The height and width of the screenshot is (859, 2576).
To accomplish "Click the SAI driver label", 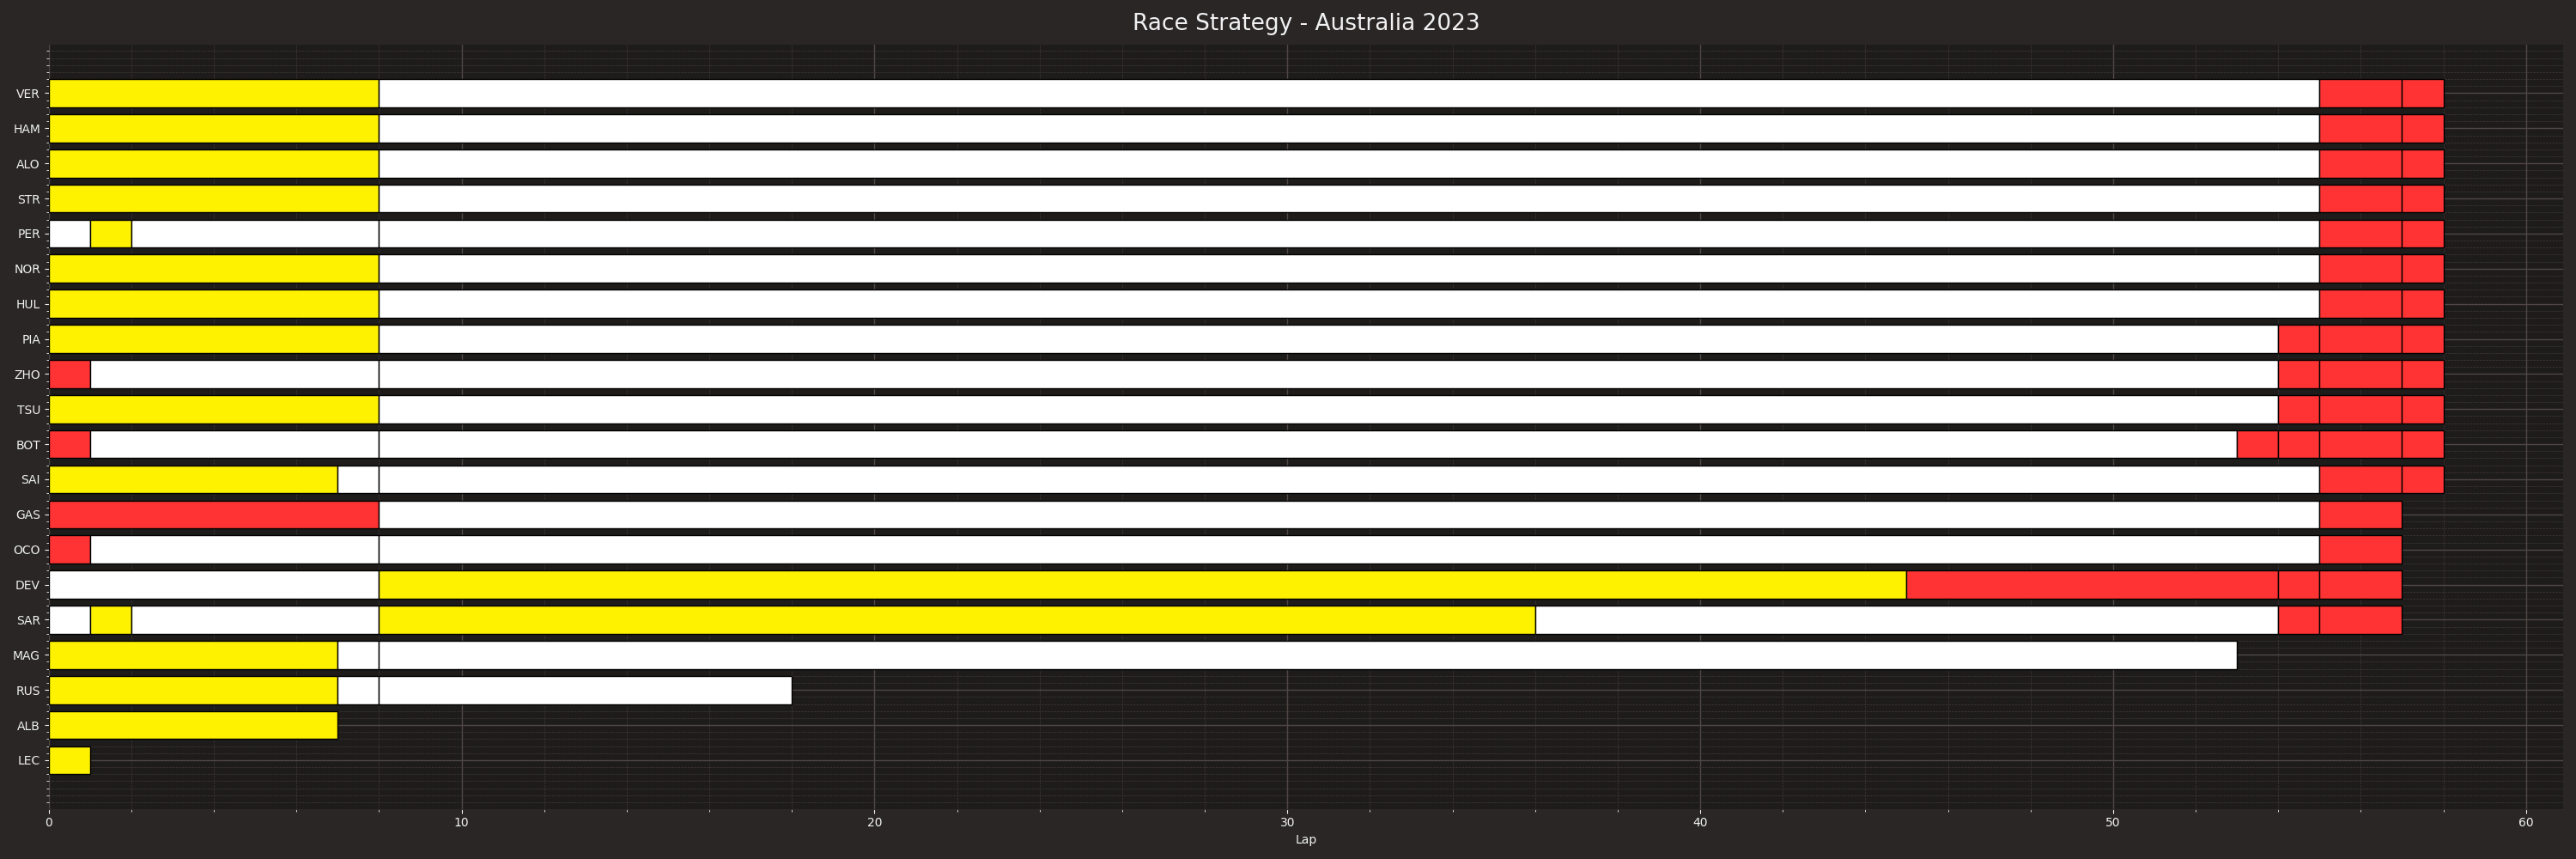I will click(x=31, y=480).
